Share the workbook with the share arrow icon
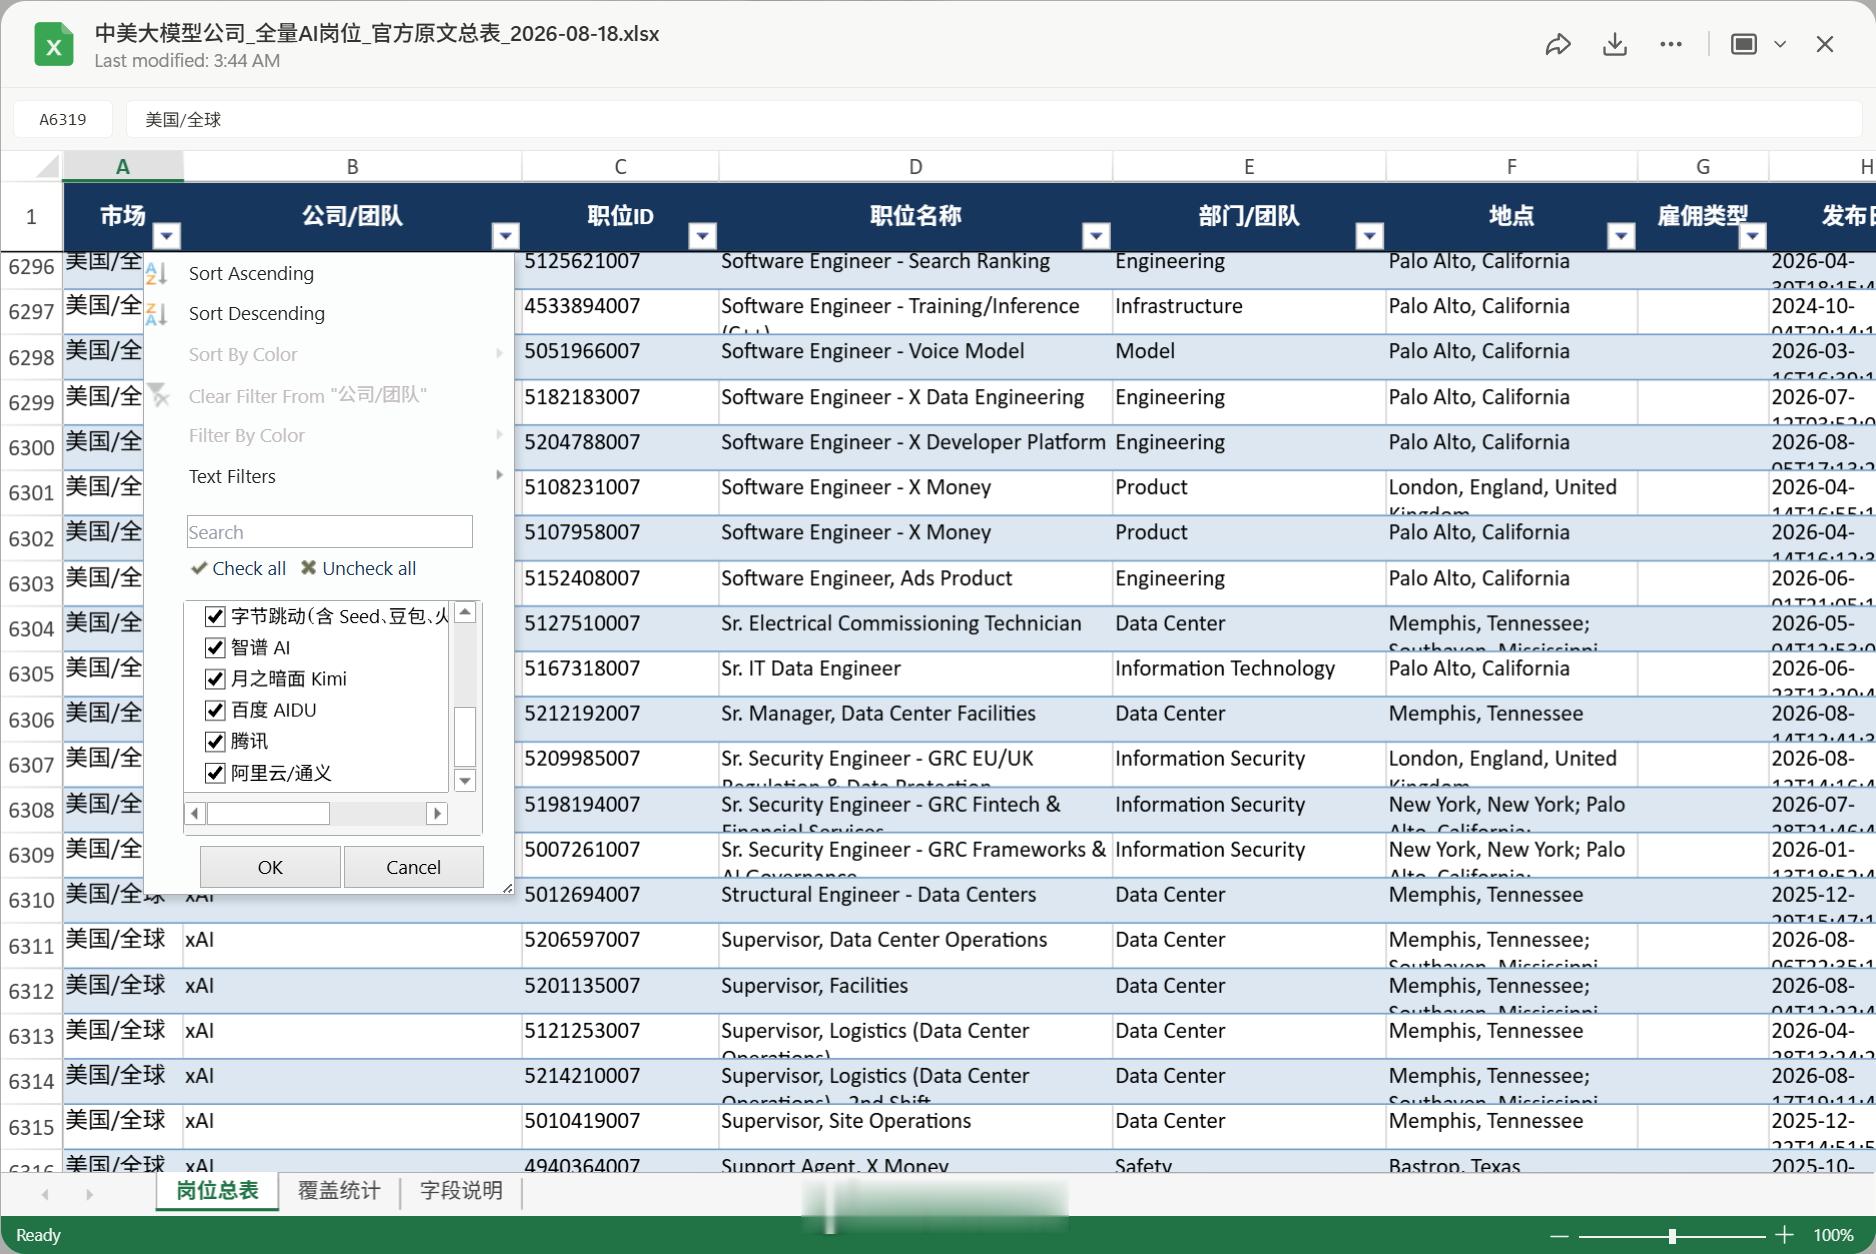The height and width of the screenshot is (1254, 1876). tap(1558, 44)
